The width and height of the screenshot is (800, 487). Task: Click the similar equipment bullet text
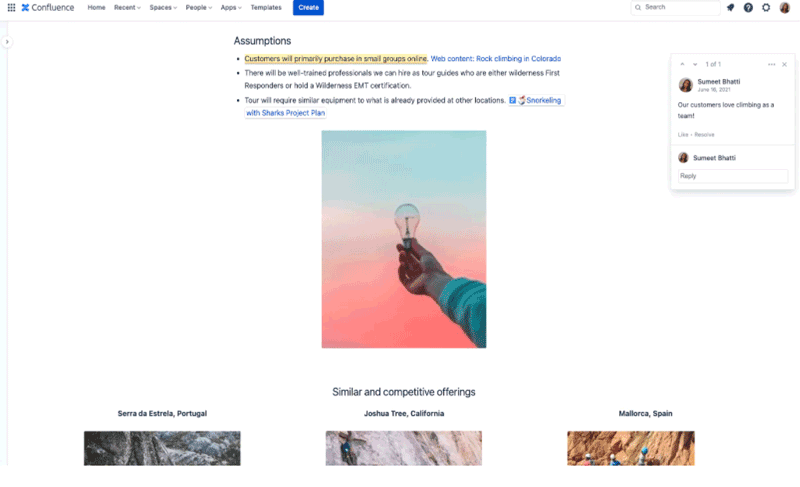(374, 100)
